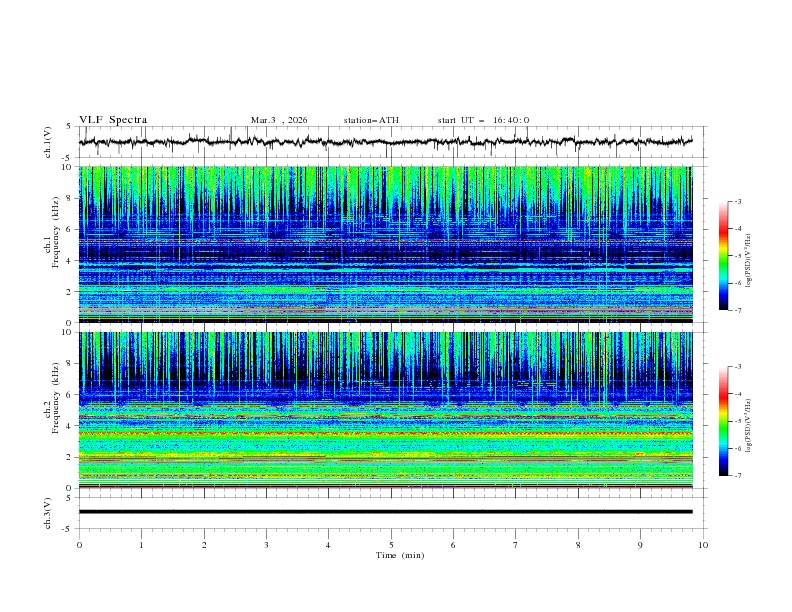This screenshot has width=792, height=612.
Task: Click the lower ch.2 PSD color bar
Action: point(724,421)
